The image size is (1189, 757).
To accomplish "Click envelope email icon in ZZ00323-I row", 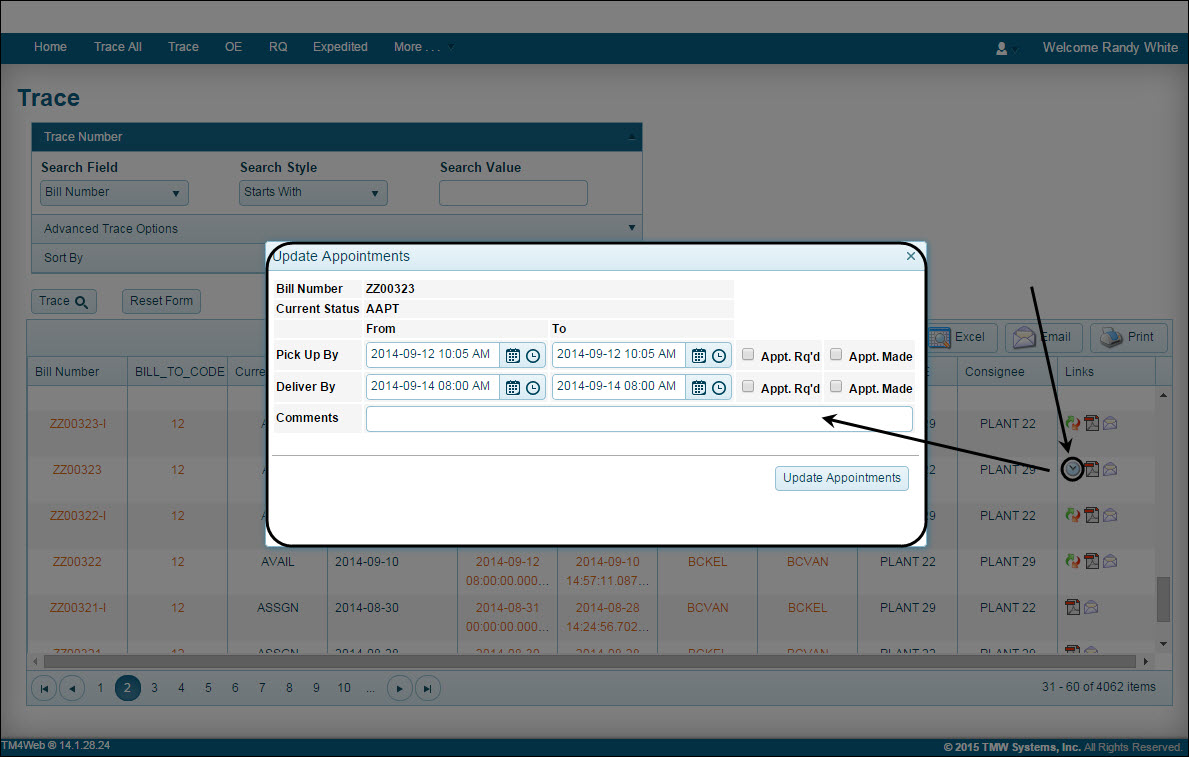I will (1110, 423).
